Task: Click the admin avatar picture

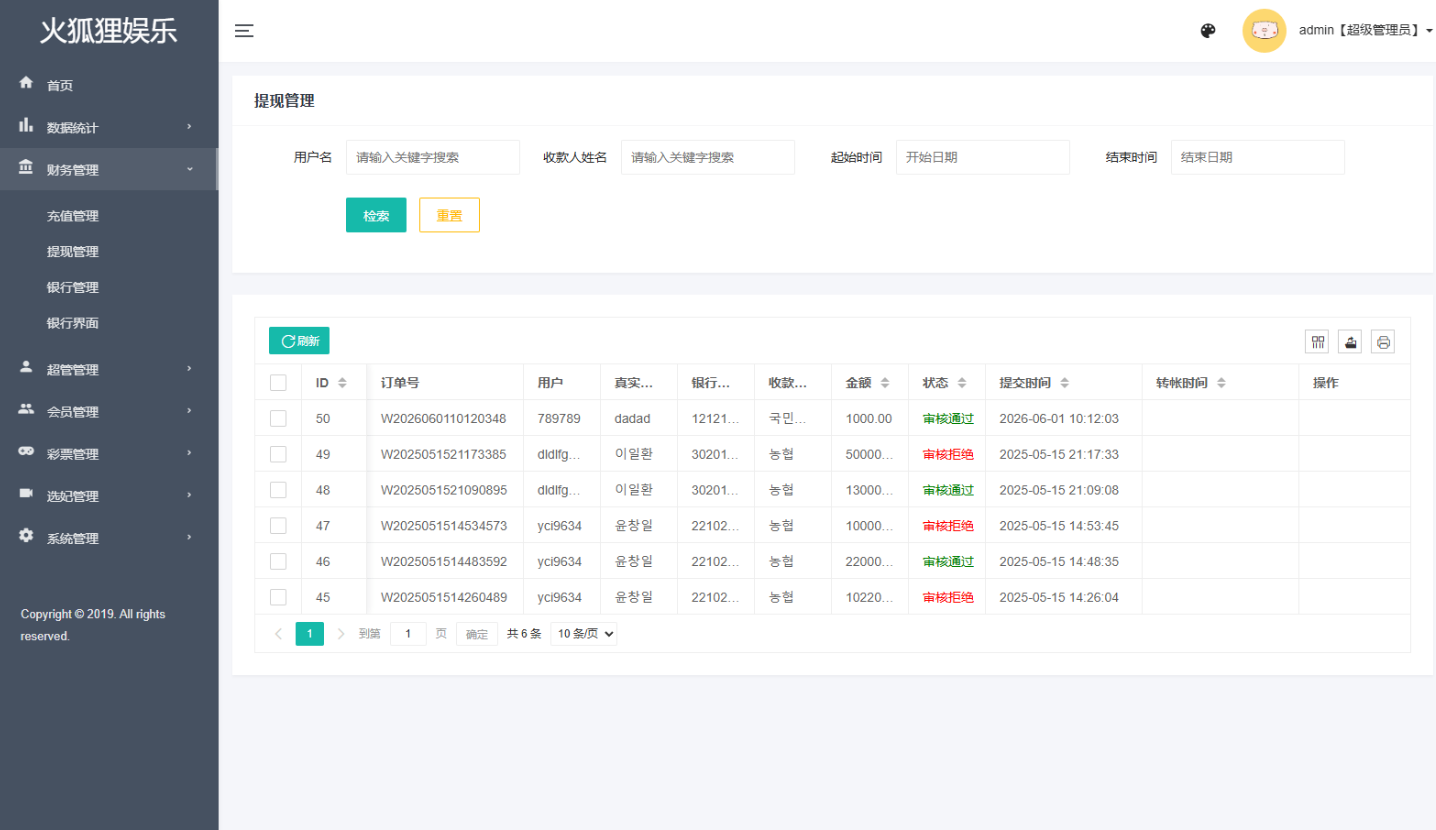Action: coord(1264,31)
